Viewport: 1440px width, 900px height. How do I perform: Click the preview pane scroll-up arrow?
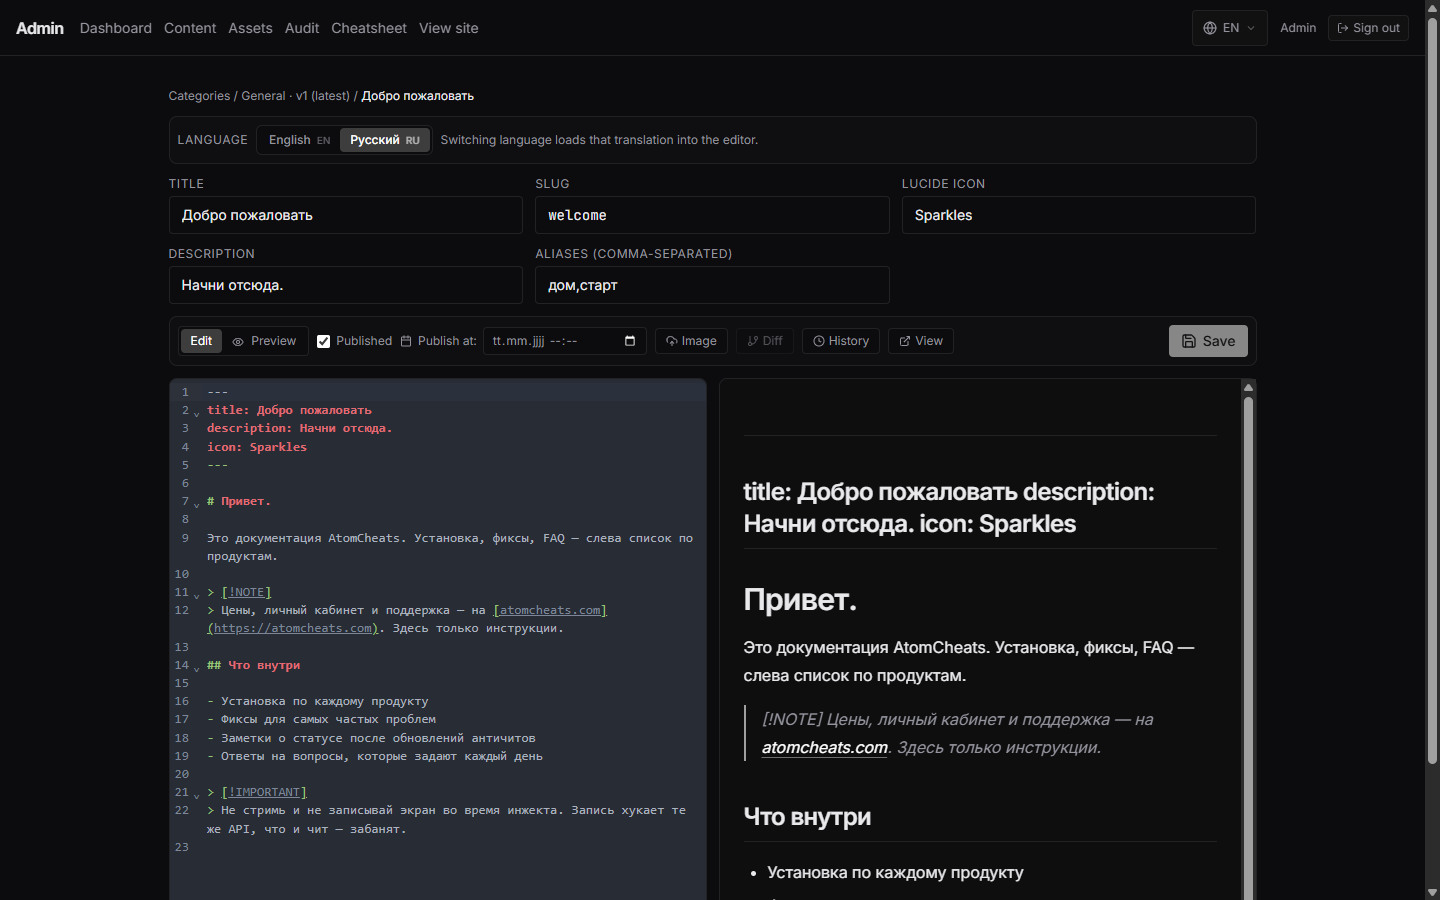1248,387
